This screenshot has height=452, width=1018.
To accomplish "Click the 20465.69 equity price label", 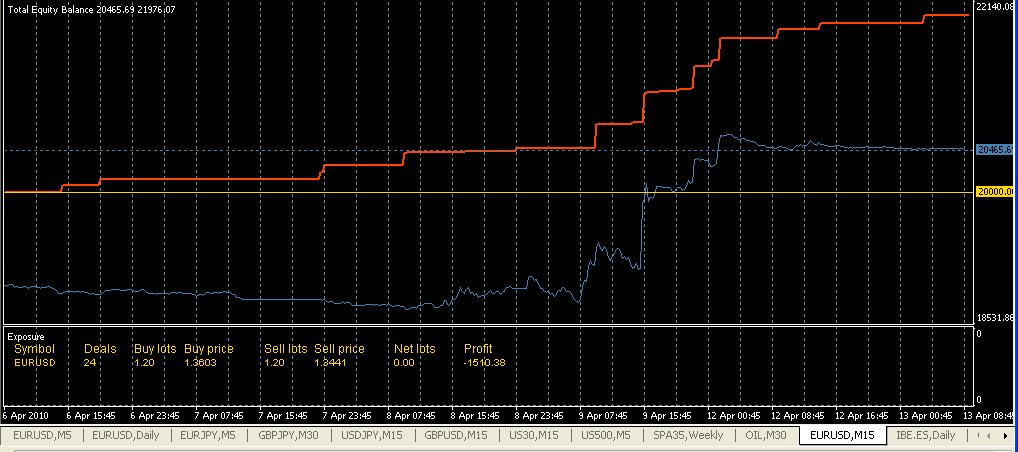I will [x=995, y=150].
